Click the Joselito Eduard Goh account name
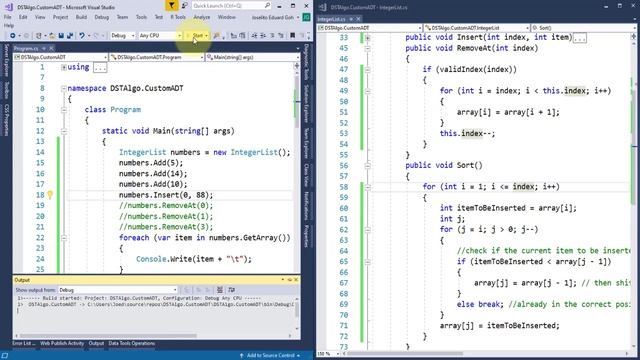This screenshot has width=640, height=360. (x=273, y=17)
